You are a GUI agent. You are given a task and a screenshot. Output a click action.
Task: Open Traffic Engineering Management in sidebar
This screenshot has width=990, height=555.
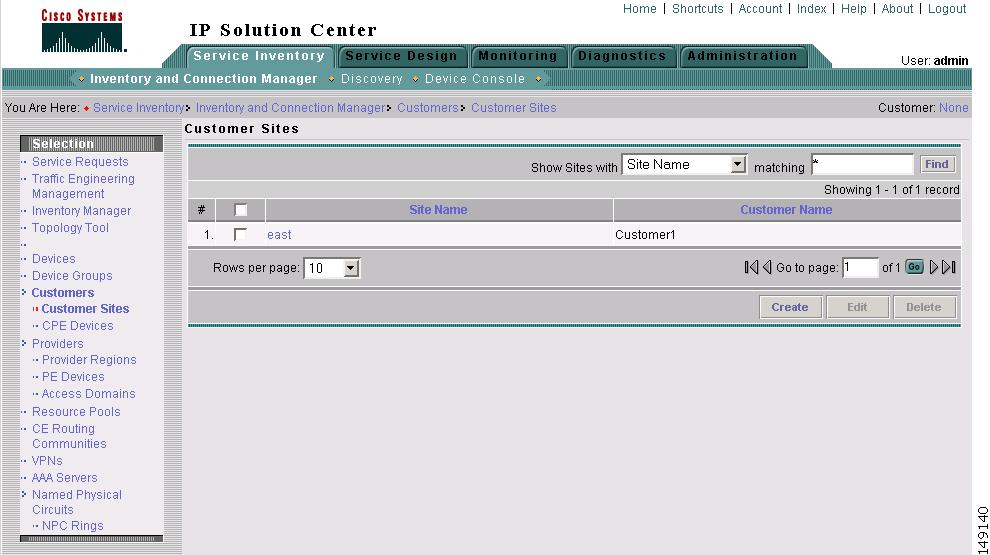(x=83, y=186)
